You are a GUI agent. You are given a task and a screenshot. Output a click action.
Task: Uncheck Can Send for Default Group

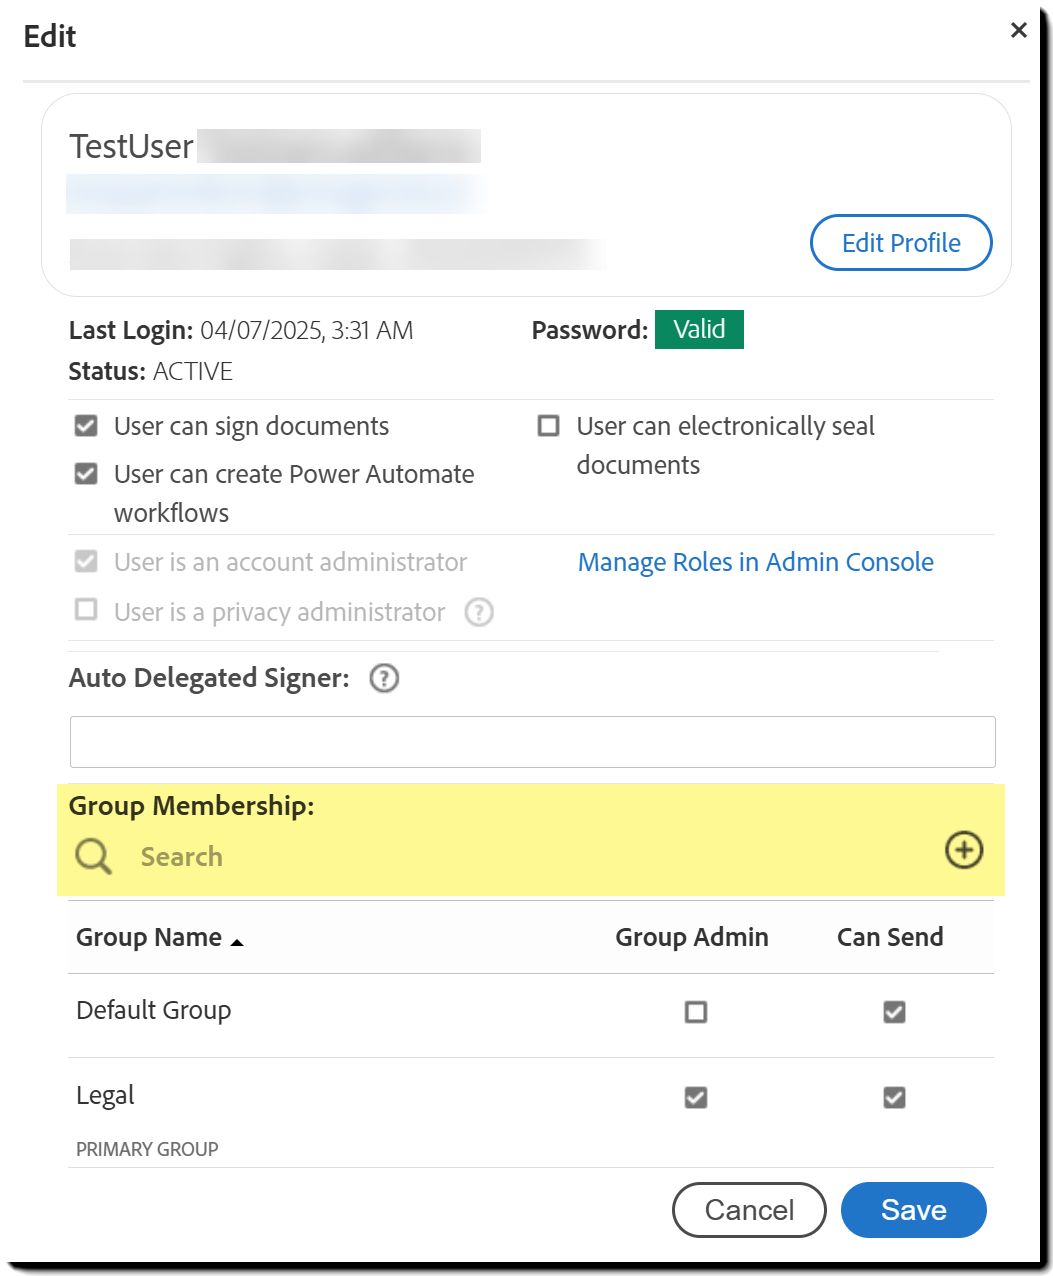894,1012
